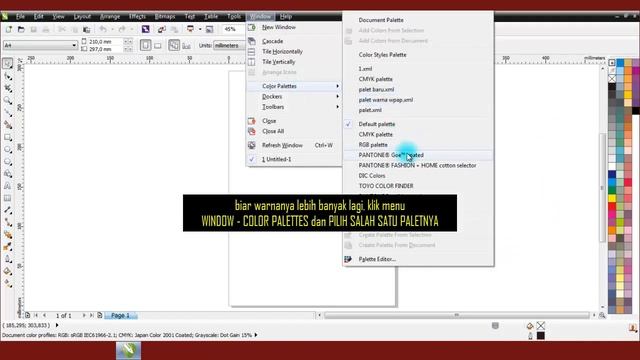Expand the Color Palettes submenu
This screenshot has height=360, width=640.
tap(294, 86)
